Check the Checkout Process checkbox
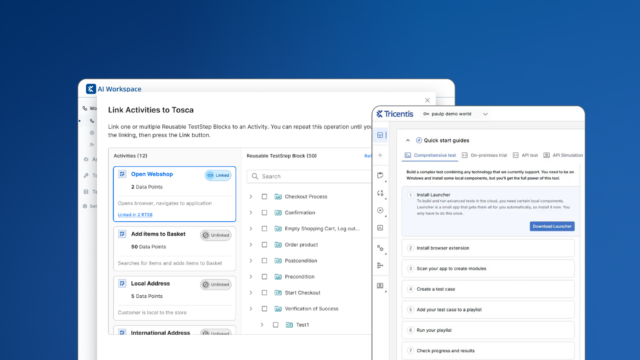The width and height of the screenshot is (640, 360). (x=264, y=197)
